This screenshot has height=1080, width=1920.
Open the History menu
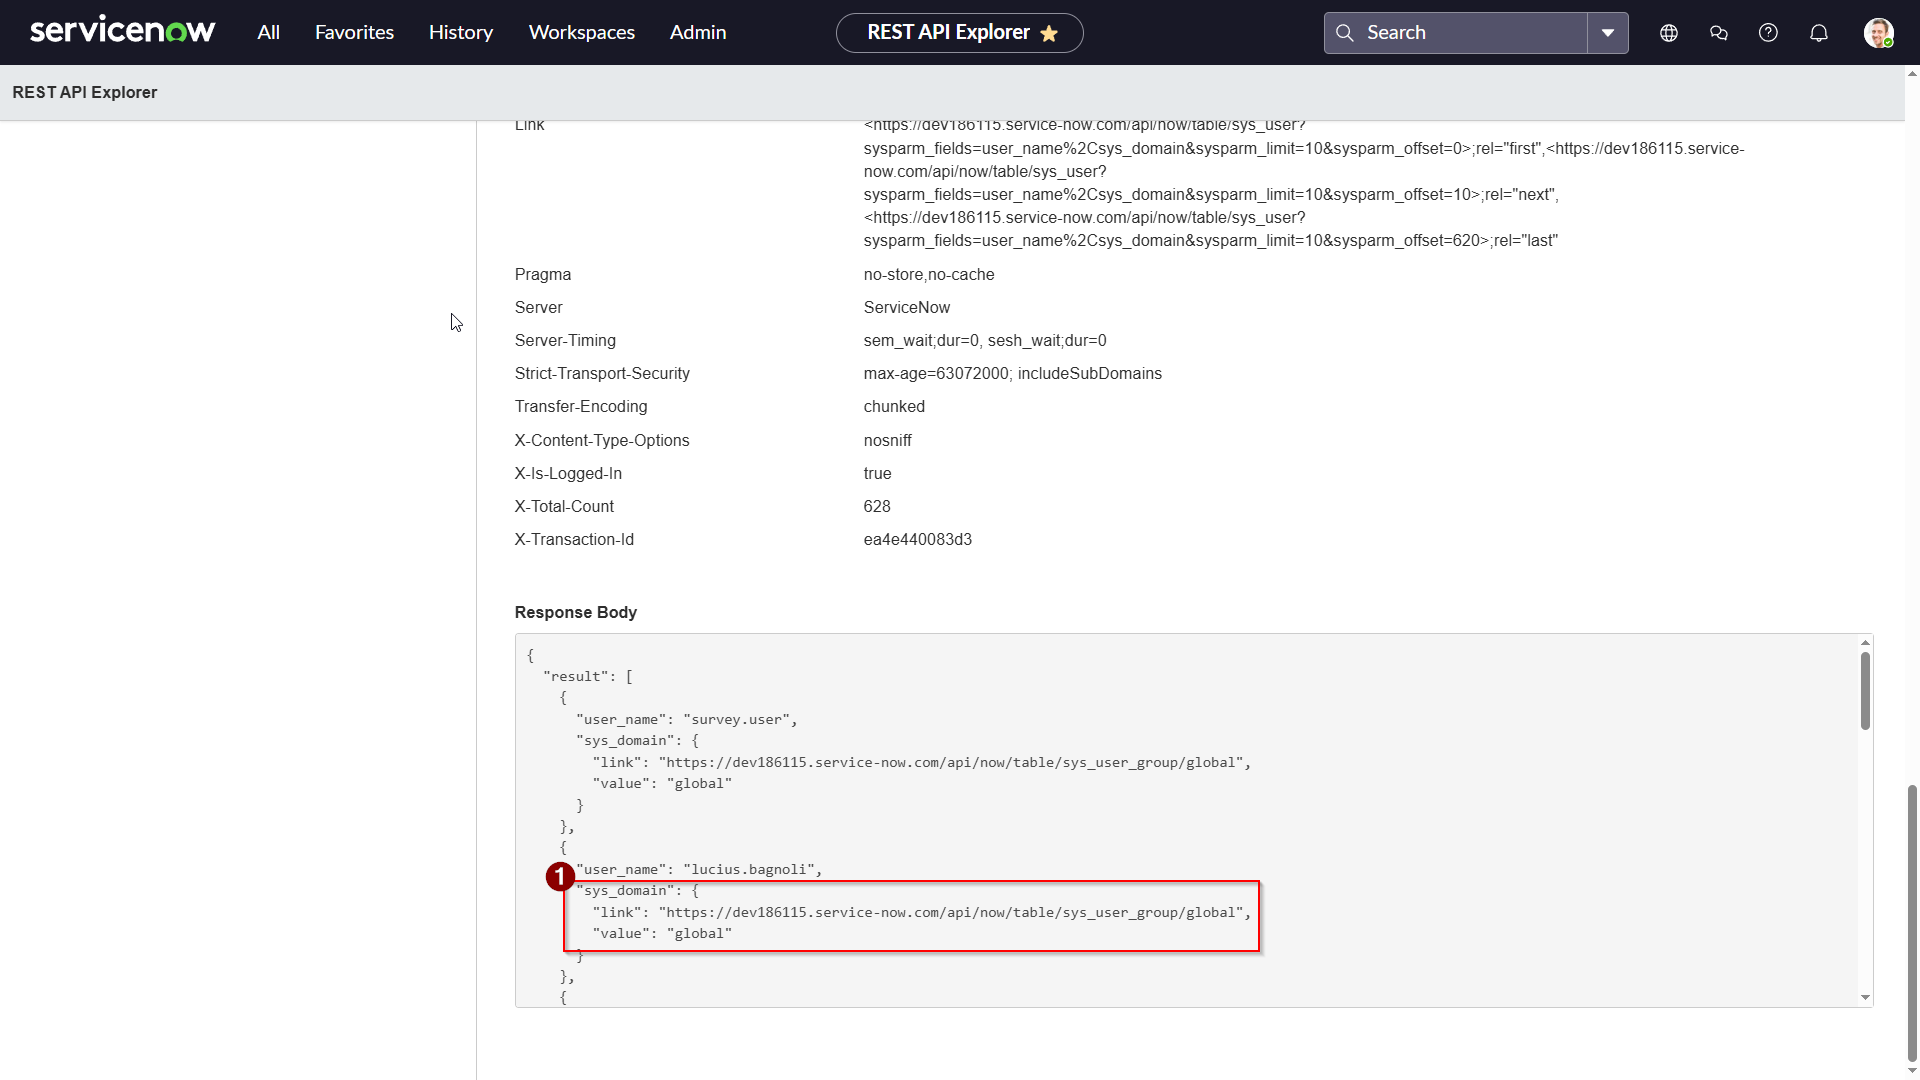pyautogui.click(x=460, y=32)
